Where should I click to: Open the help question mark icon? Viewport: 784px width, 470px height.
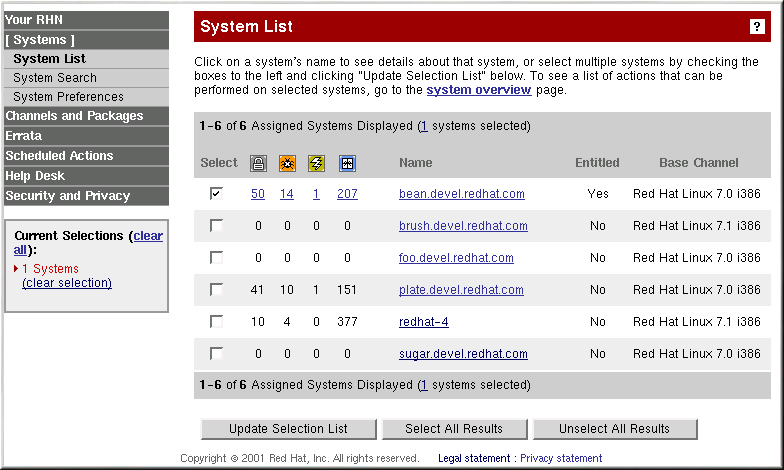click(757, 27)
